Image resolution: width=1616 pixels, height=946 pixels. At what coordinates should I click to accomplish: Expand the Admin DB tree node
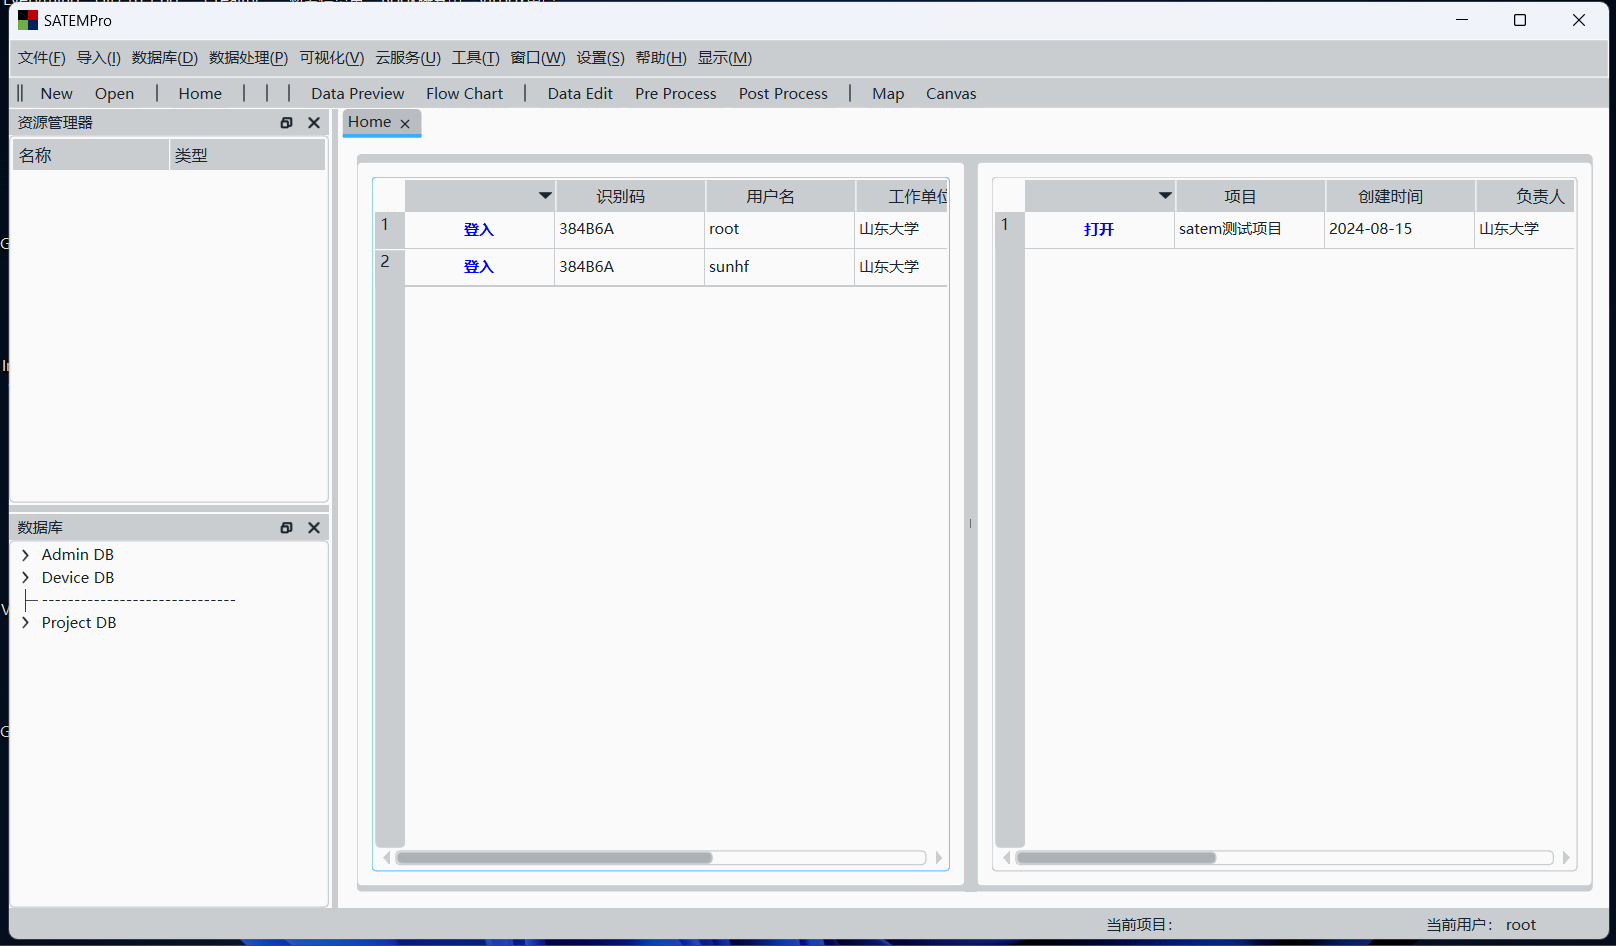click(26, 555)
